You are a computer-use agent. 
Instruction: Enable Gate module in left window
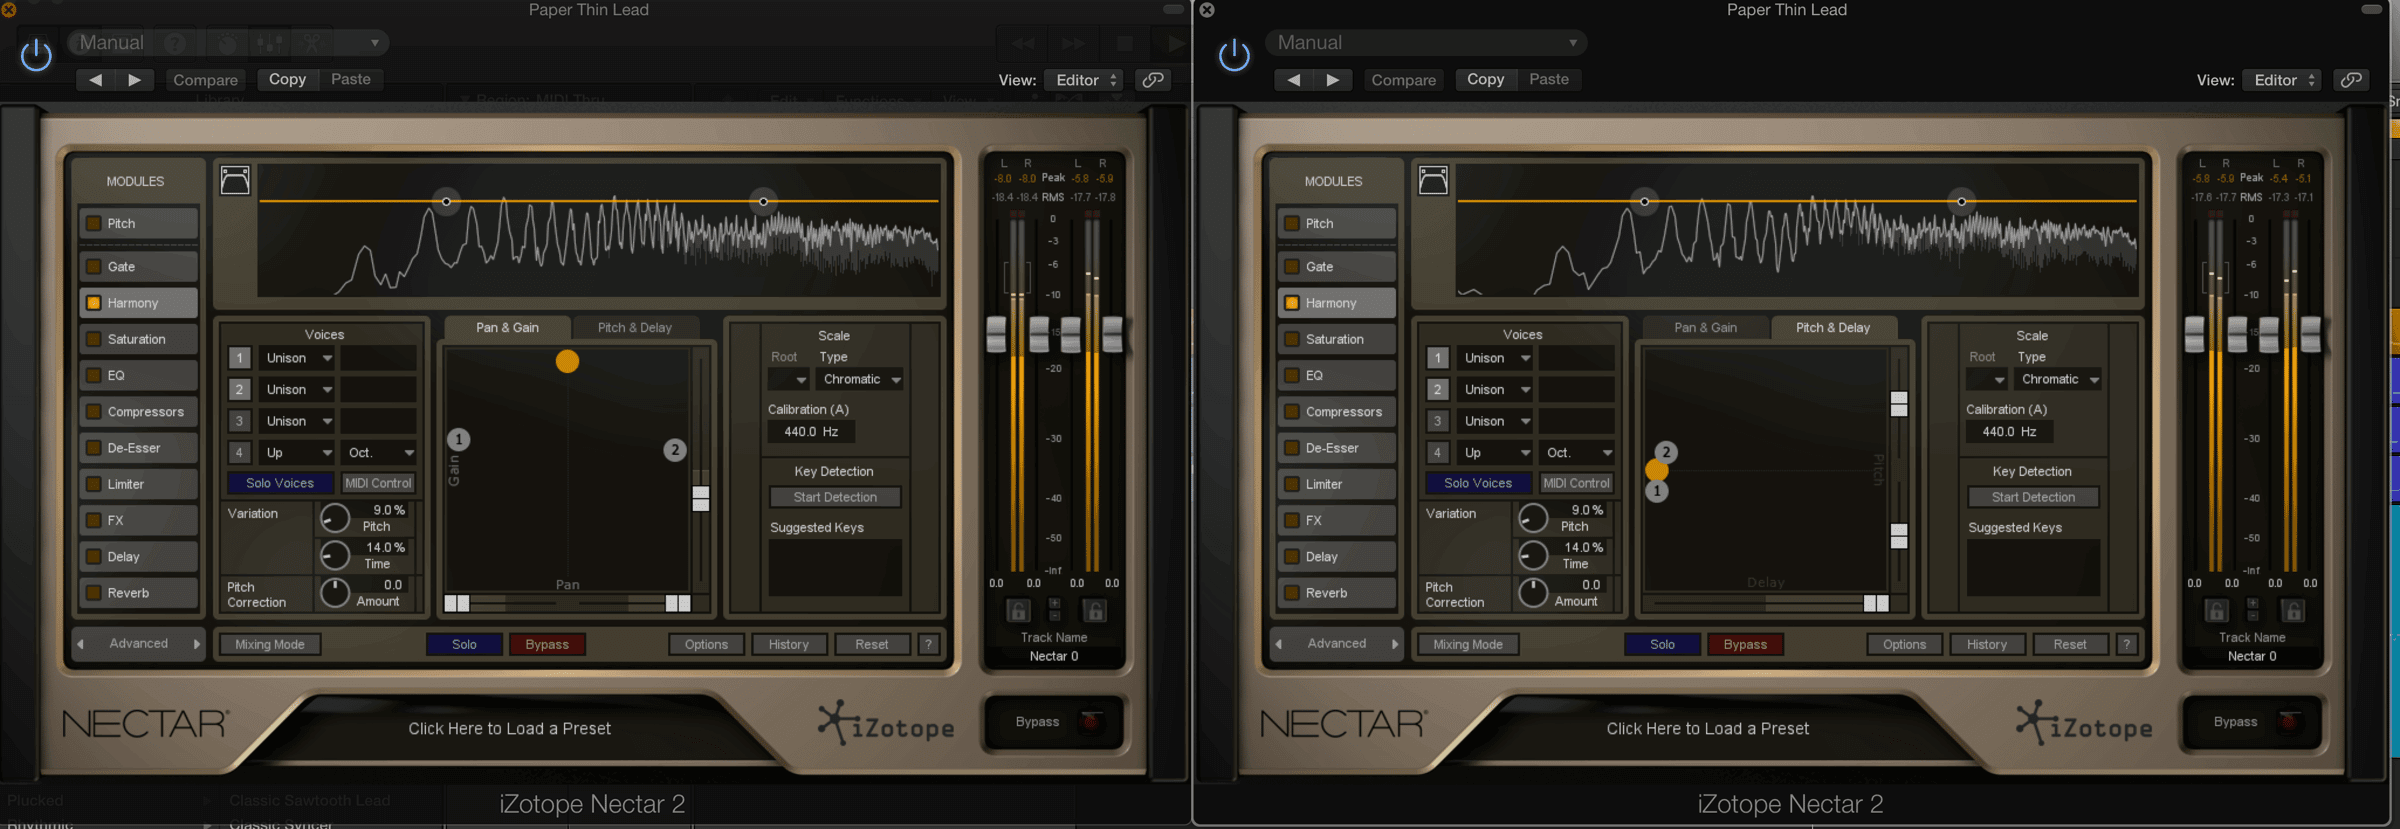tap(93, 267)
